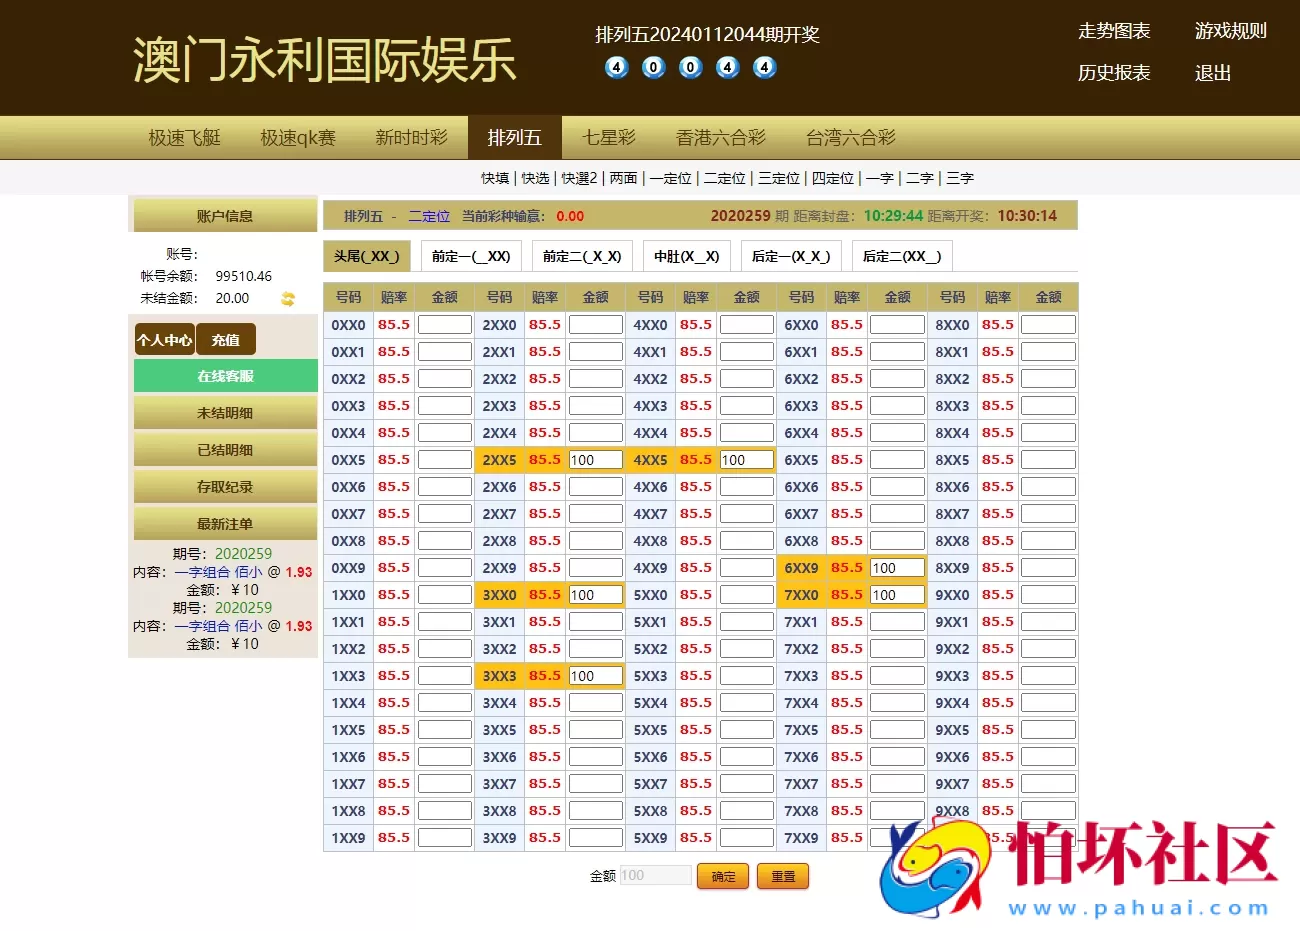Select the 后定二(XX_) bet category
Viewport: 1300px width, 931px height.
click(x=901, y=256)
